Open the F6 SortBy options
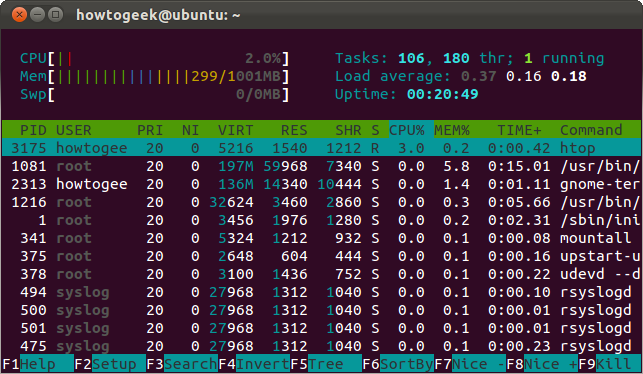 pyautogui.click(x=398, y=364)
